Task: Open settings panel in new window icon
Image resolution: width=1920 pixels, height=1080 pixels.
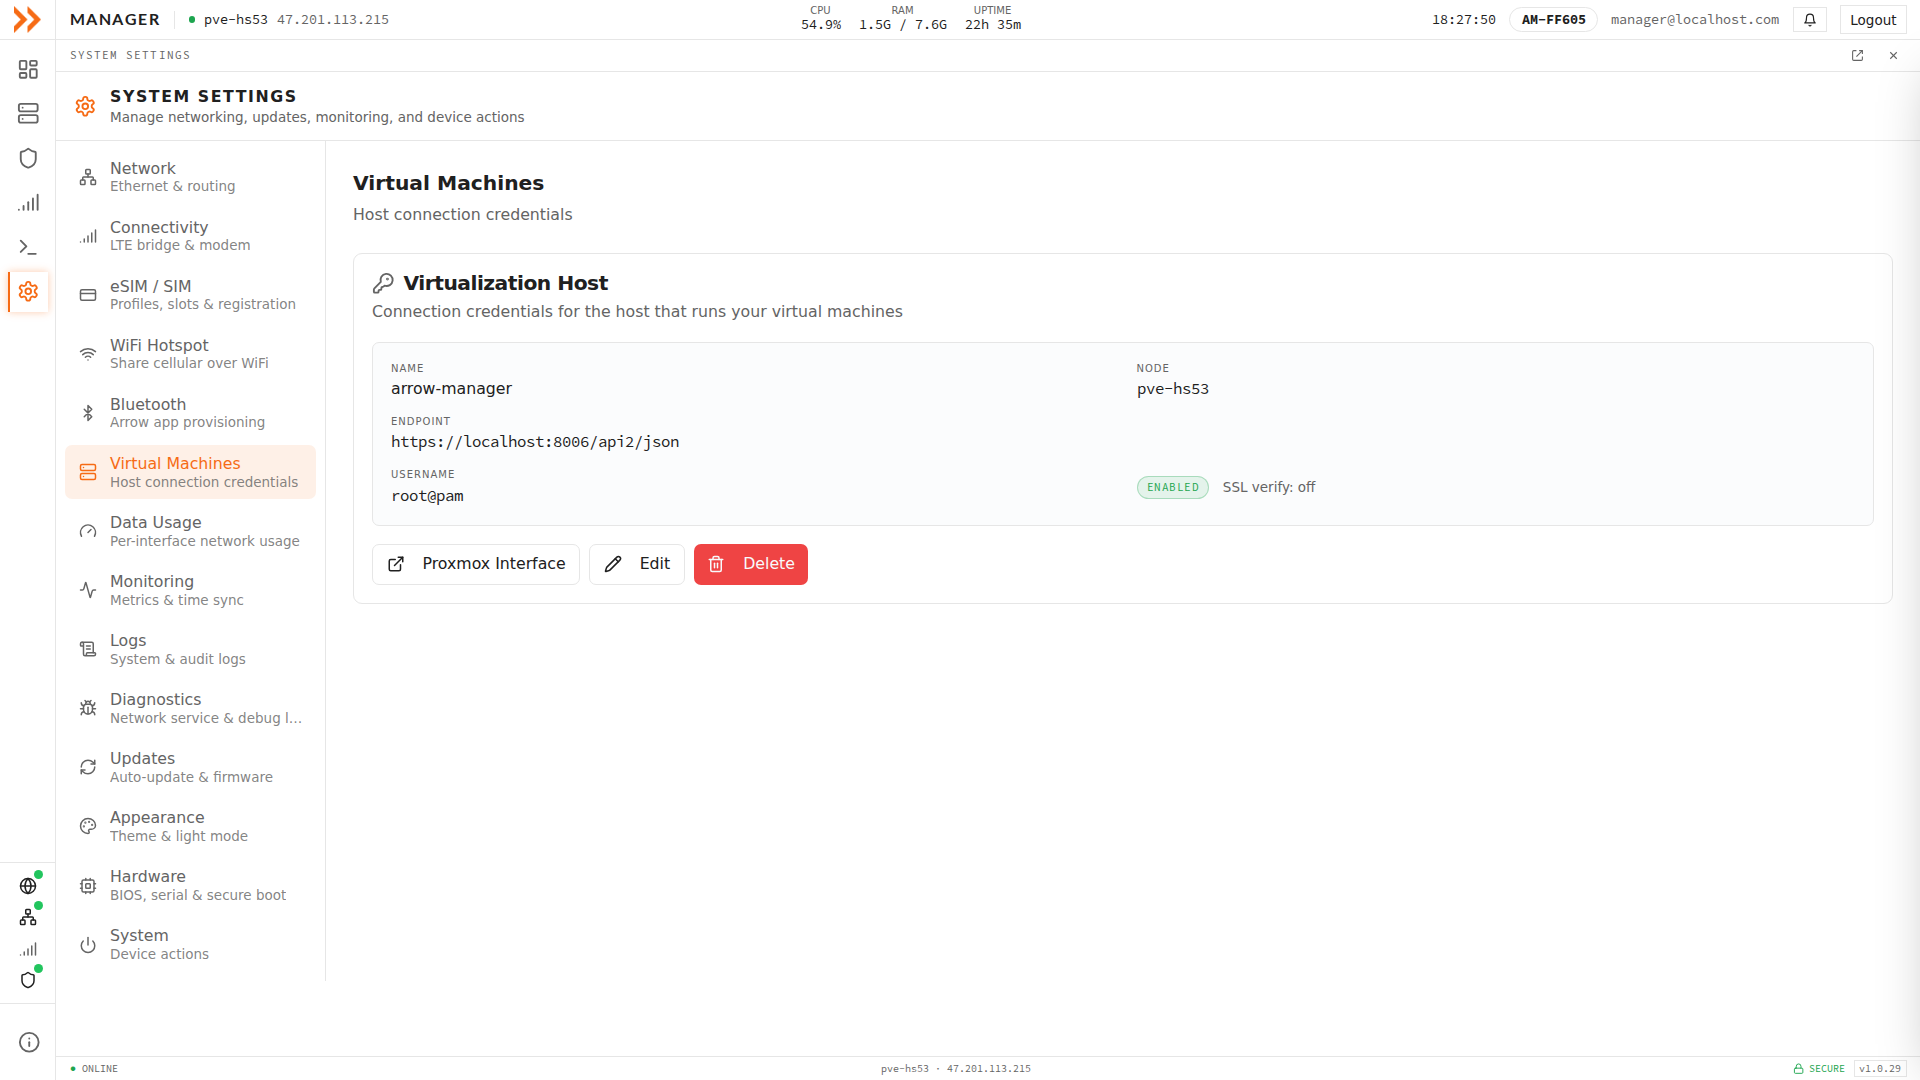Action: click(1857, 56)
